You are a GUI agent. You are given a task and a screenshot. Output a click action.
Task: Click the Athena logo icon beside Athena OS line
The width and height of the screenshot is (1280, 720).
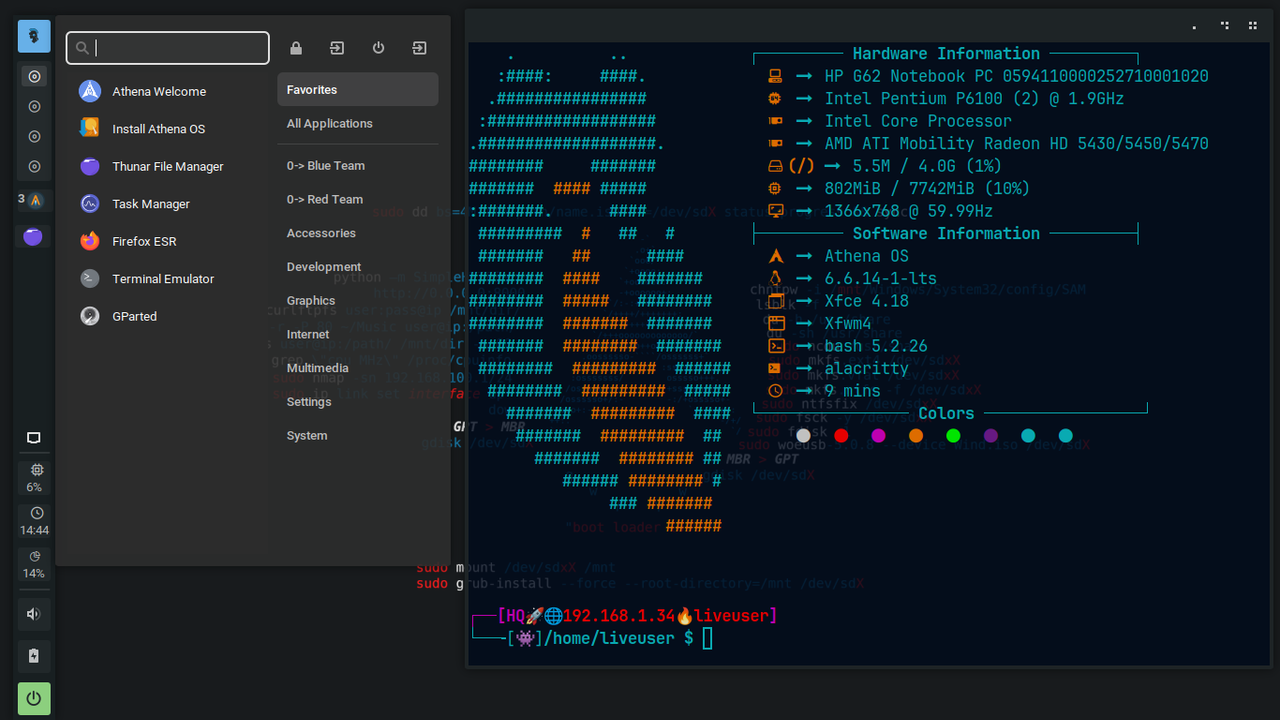pos(774,256)
